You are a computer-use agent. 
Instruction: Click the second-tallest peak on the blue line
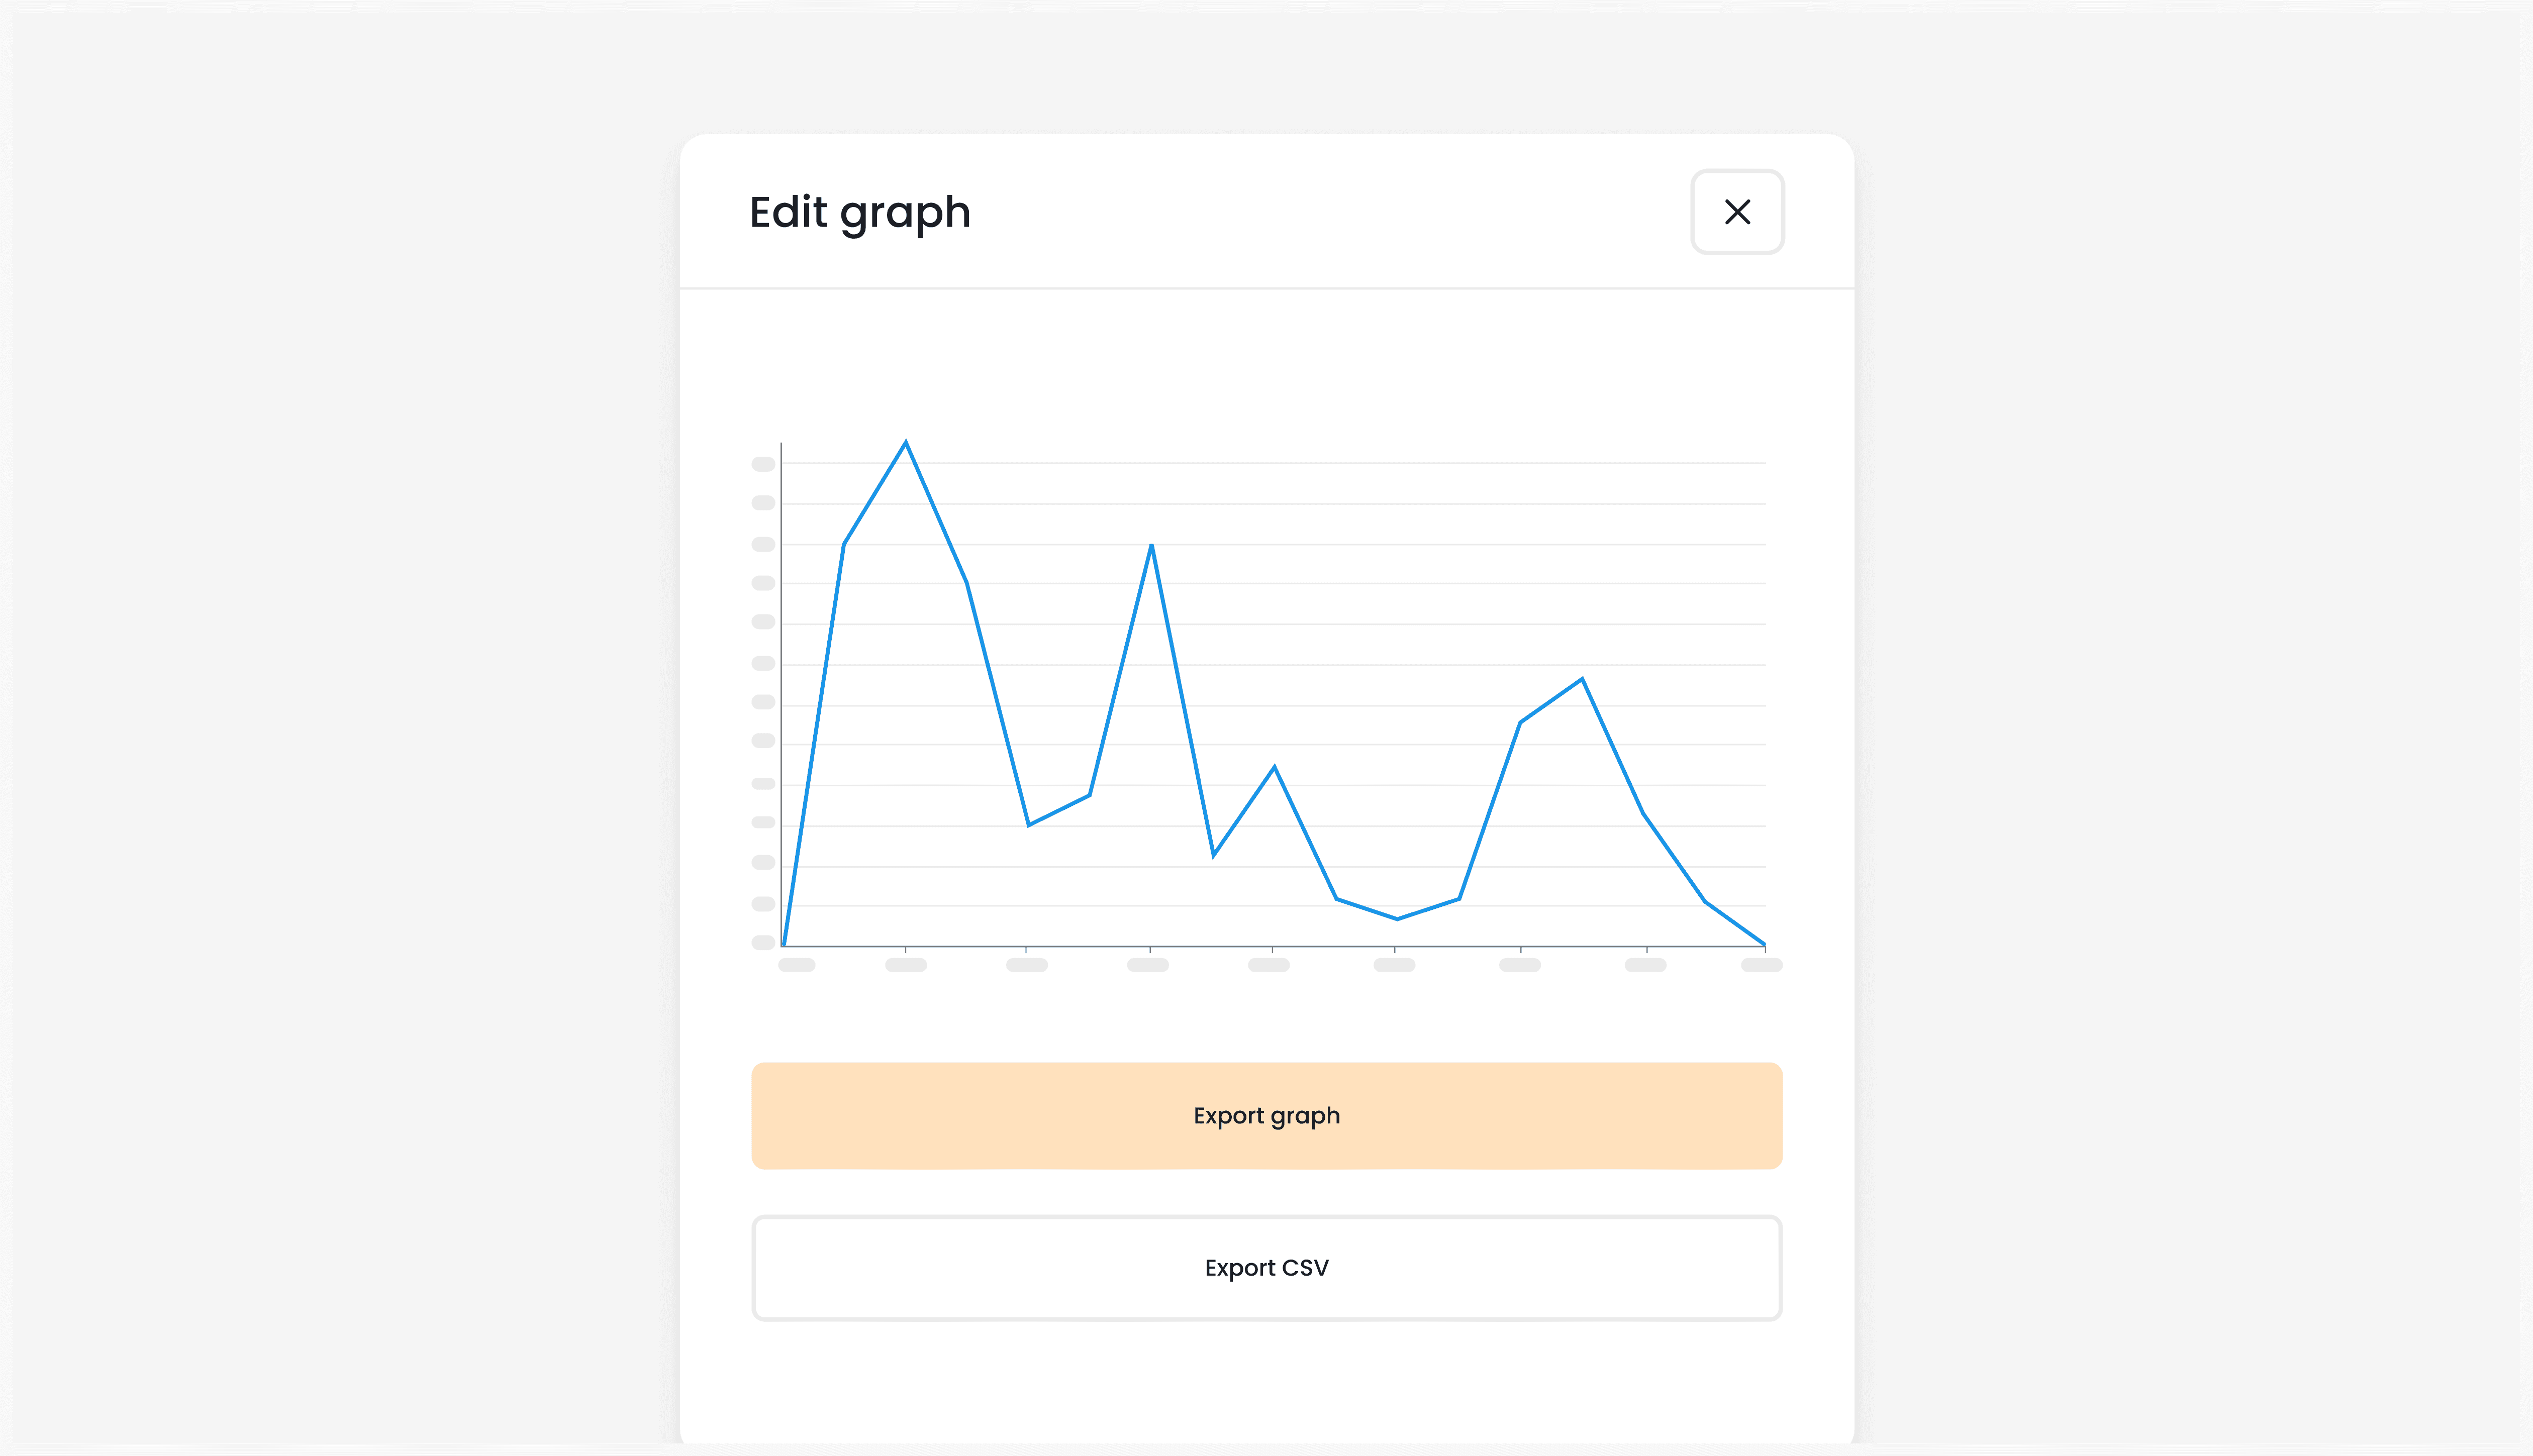click(x=1152, y=545)
